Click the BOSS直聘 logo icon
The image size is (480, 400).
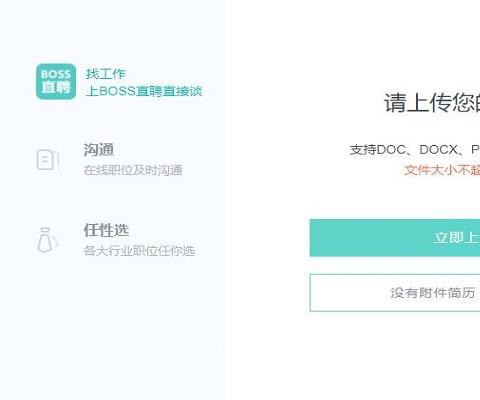point(56,82)
